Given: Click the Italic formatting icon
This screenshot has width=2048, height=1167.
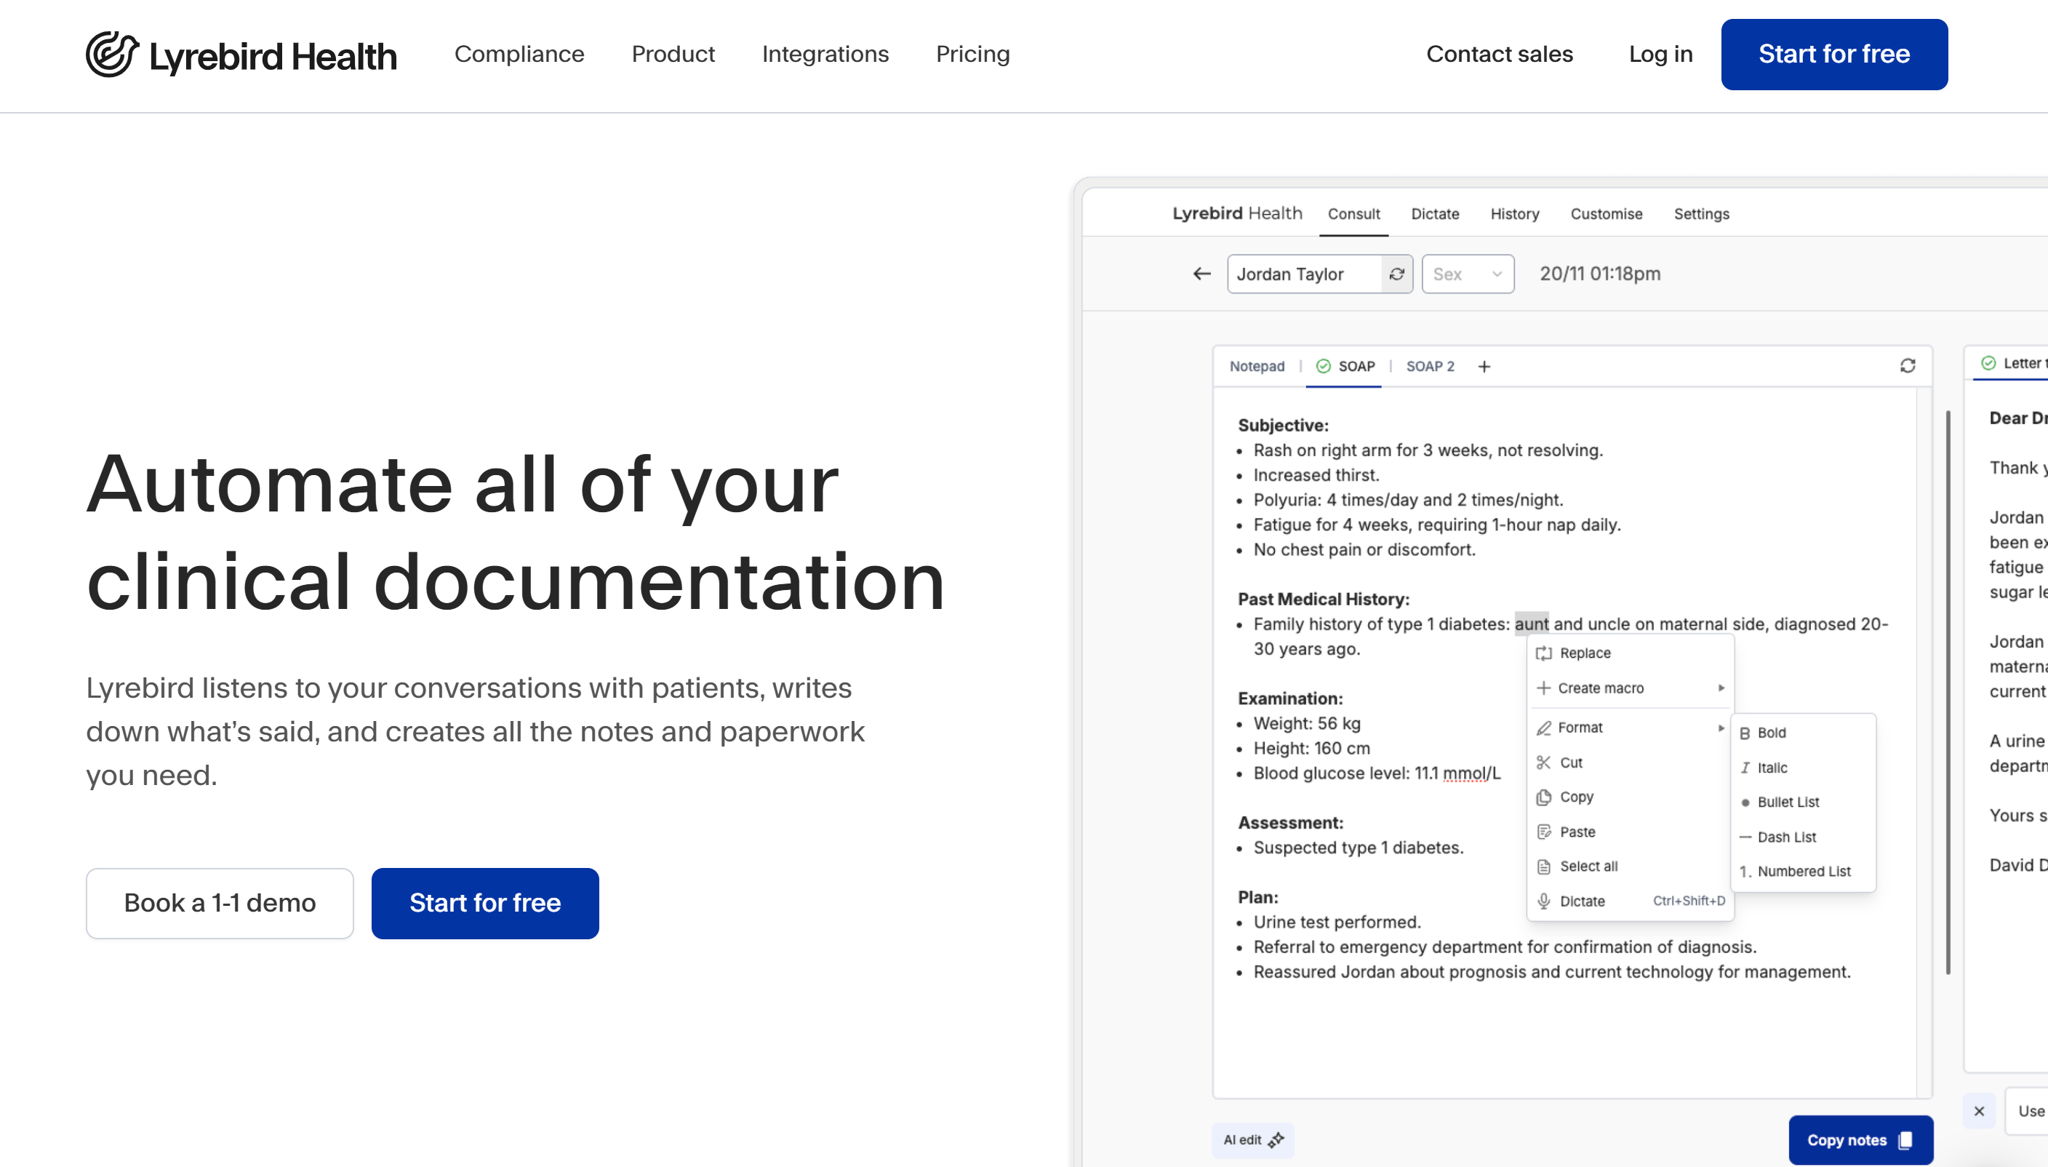Looking at the screenshot, I should point(1746,768).
